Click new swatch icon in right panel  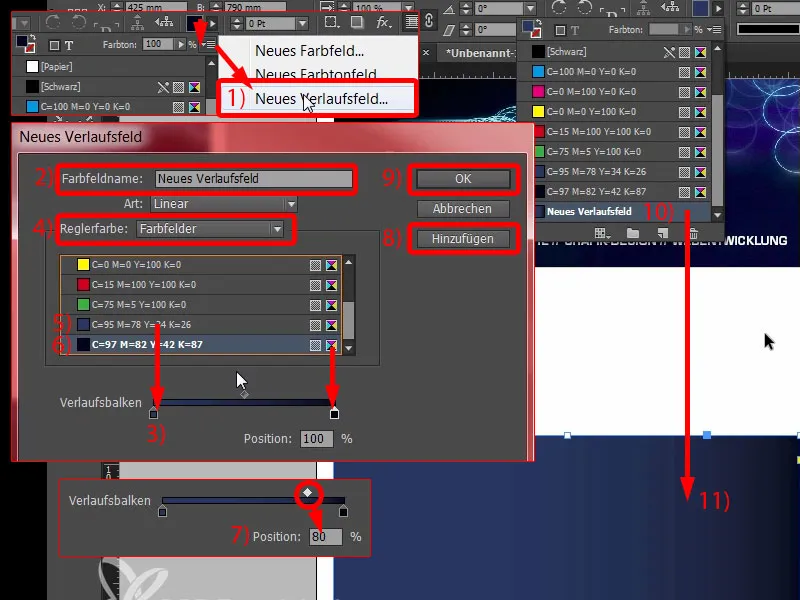(x=663, y=234)
